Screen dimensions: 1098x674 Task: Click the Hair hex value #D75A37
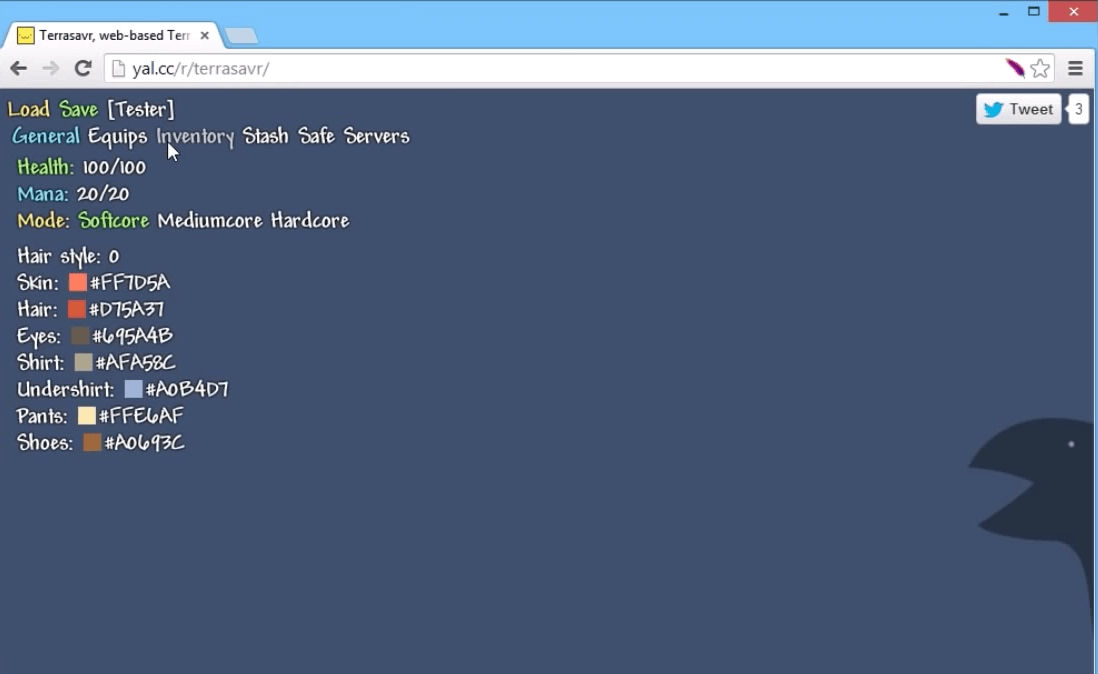[x=127, y=309]
